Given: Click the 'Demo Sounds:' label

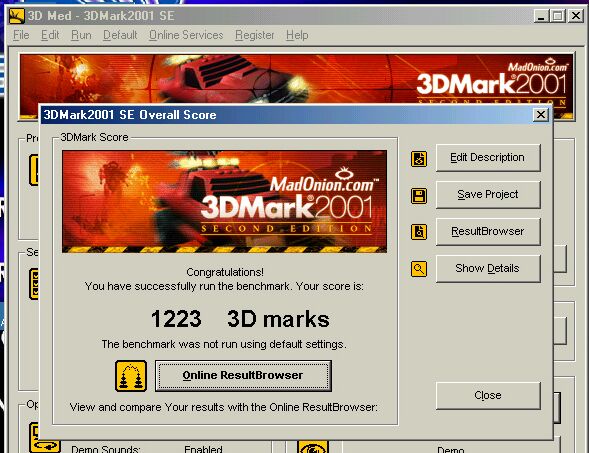Looking at the screenshot, I should tap(106, 449).
